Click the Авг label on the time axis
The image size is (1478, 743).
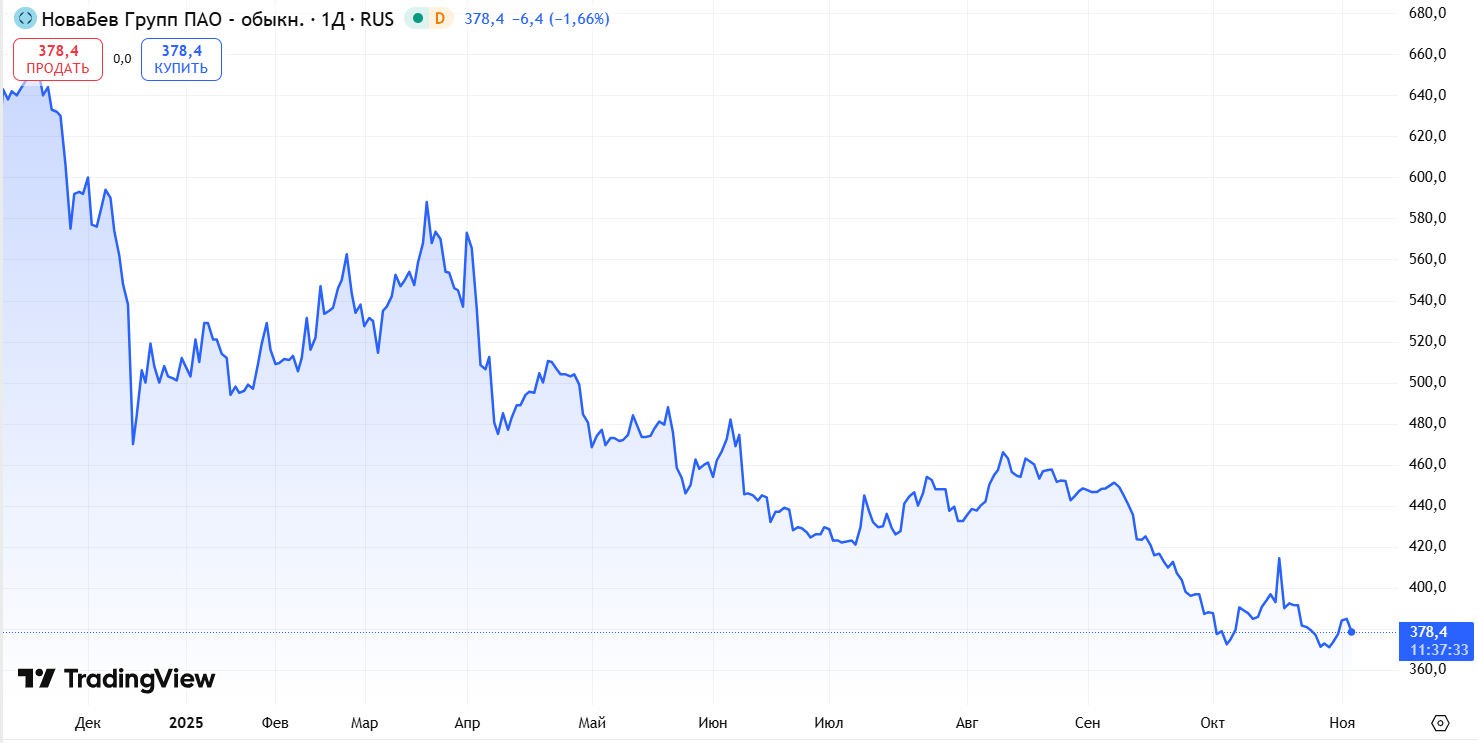click(967, 723)
